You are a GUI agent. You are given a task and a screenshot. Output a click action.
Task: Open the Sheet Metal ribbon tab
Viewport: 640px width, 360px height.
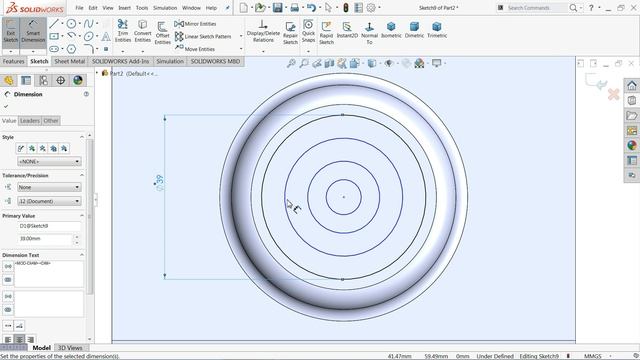click(69, 61)
